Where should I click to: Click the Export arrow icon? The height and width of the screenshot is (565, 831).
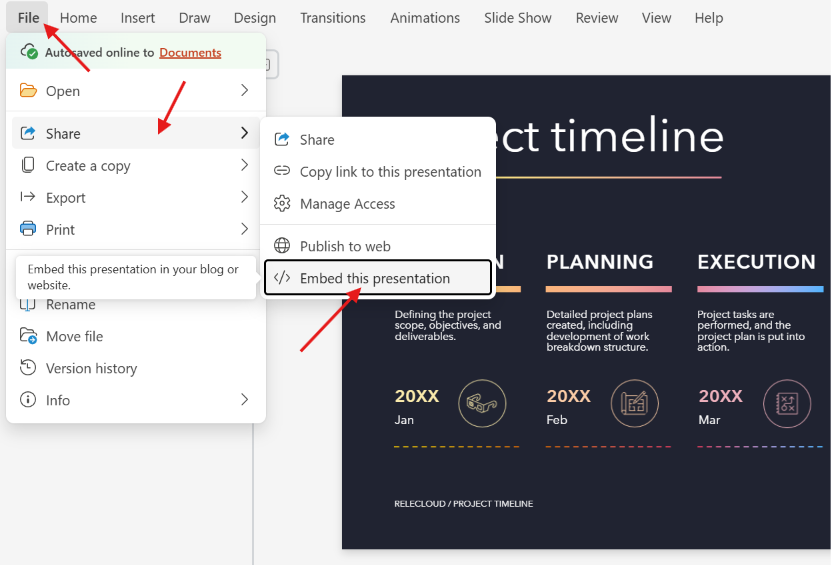click(28, 197)
